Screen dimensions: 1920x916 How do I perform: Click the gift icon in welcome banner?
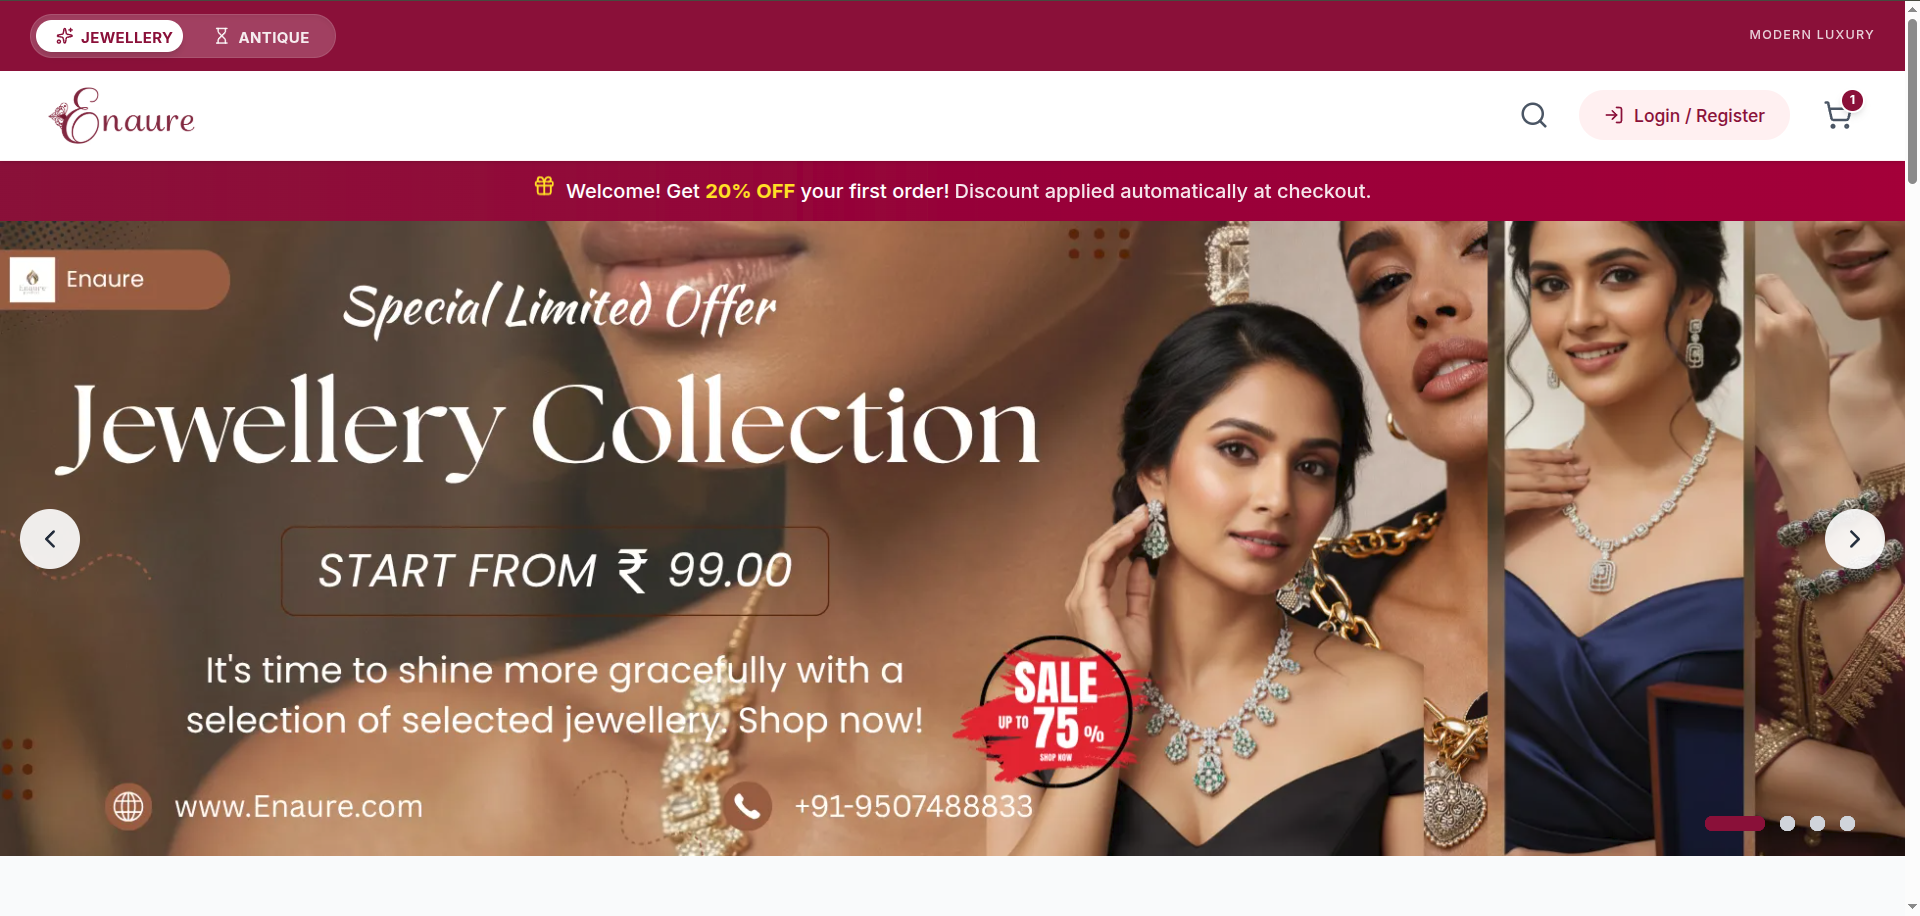(544, 186)
